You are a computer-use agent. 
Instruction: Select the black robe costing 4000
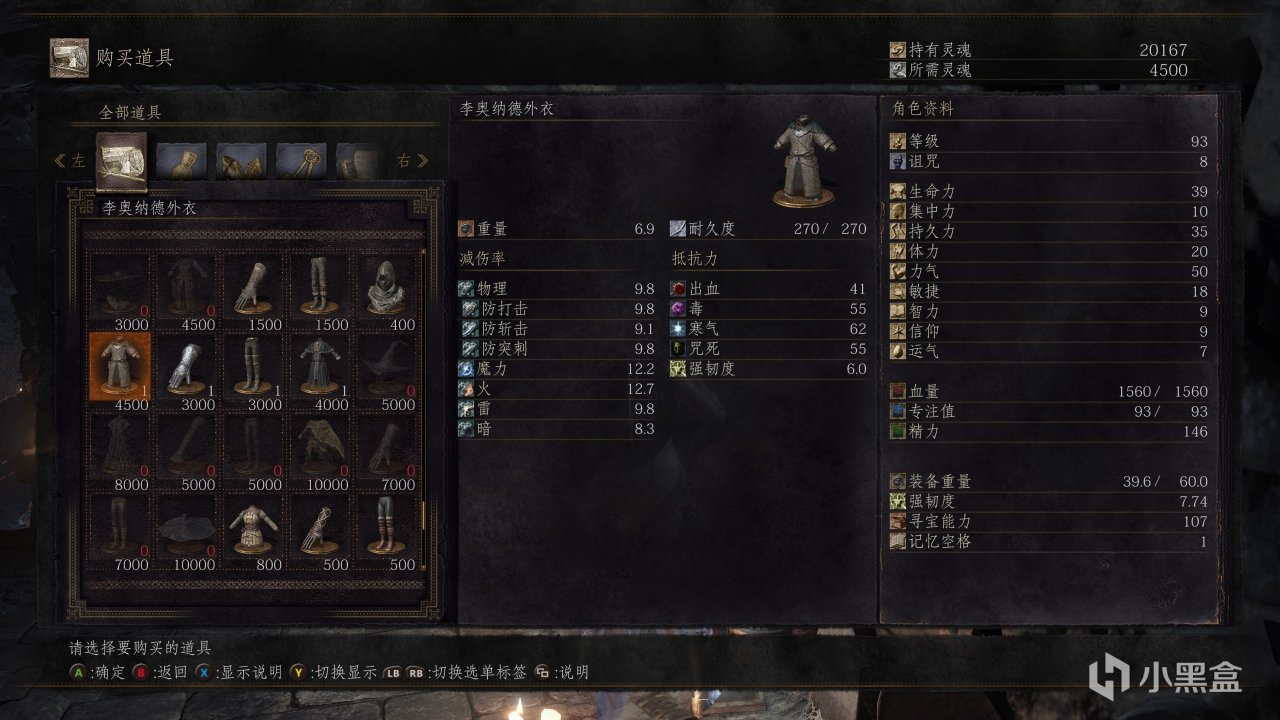point(321,366)
